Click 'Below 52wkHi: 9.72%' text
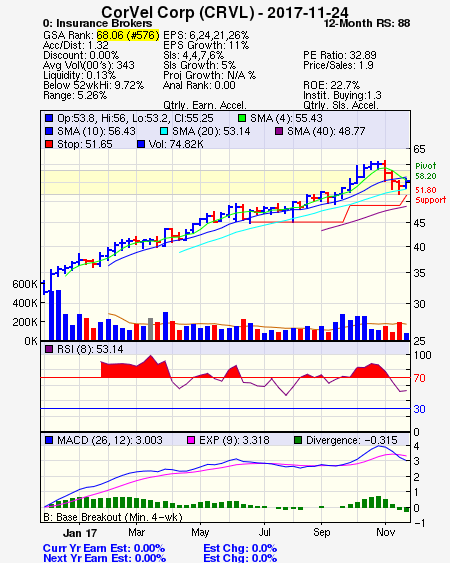This screenshot has height=563, width=450. (x=93, y=85)
